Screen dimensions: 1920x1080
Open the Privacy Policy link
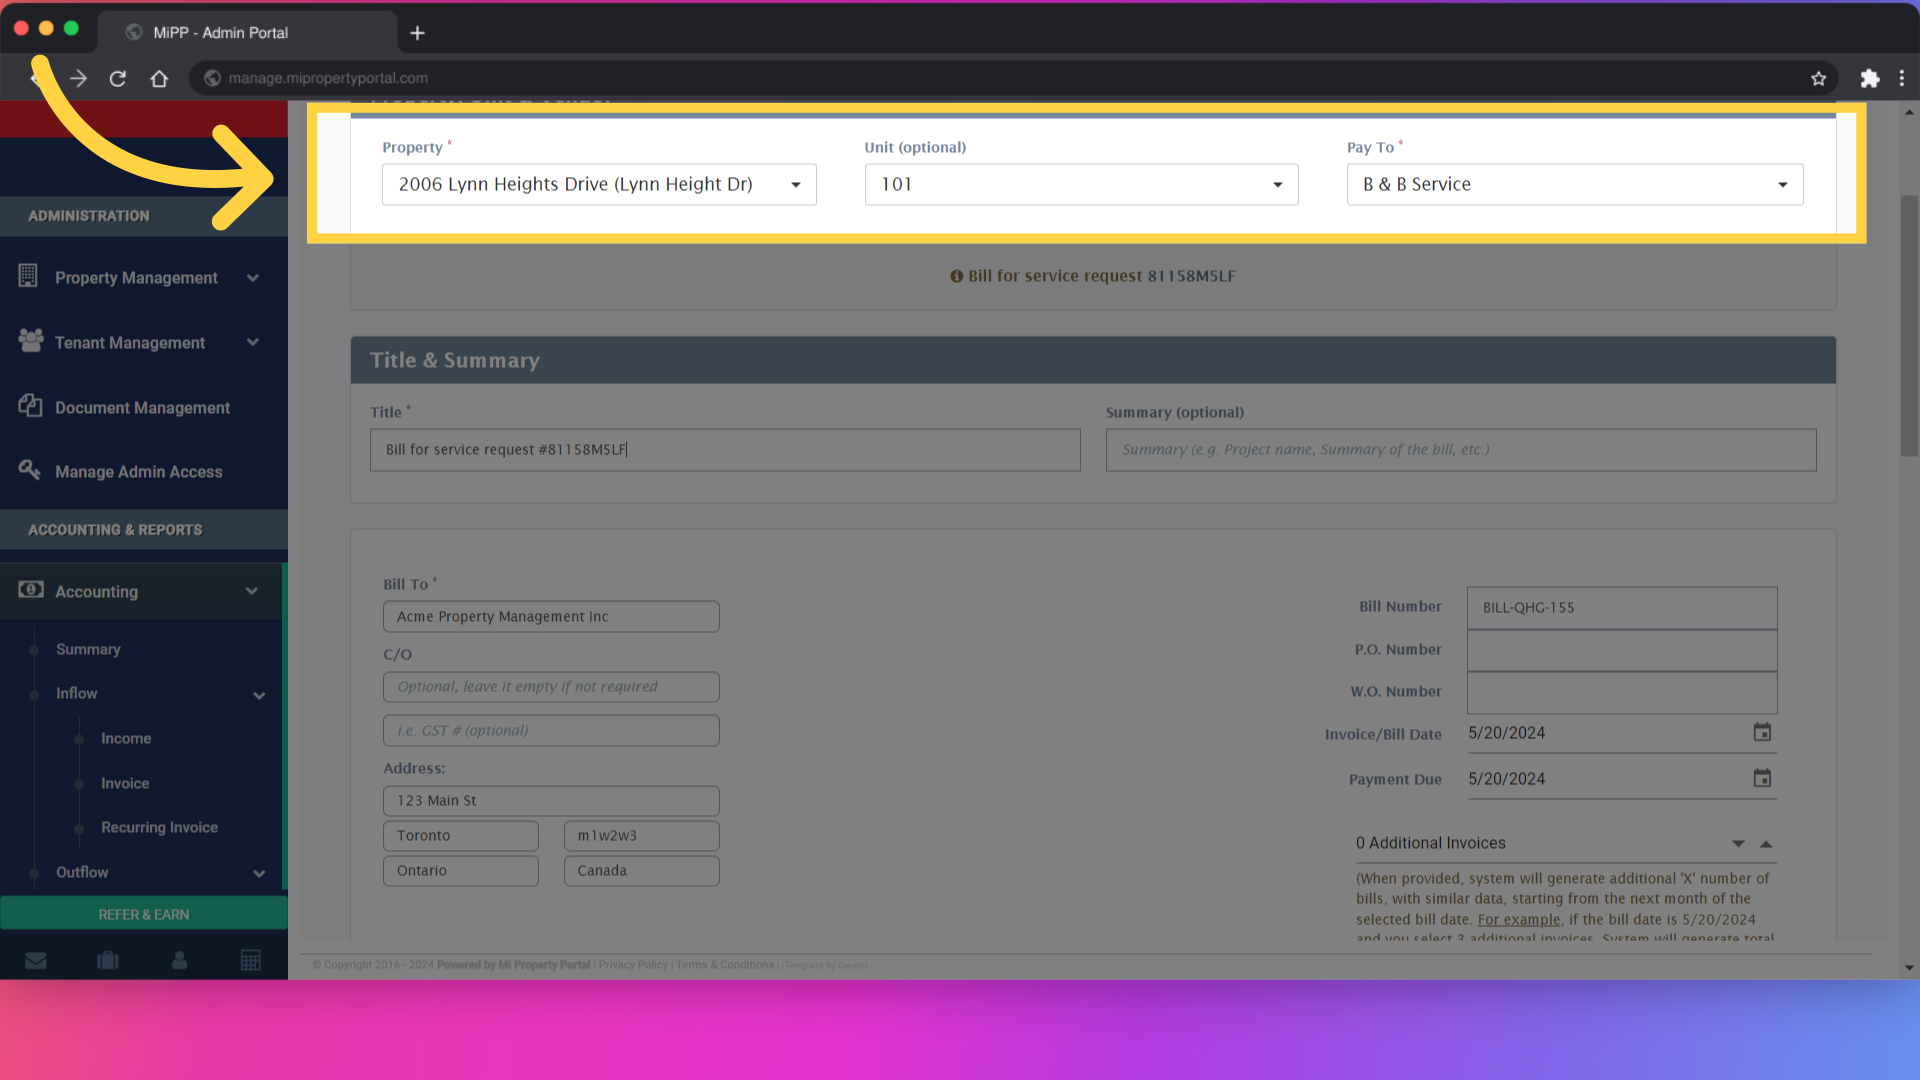(633, 965)
